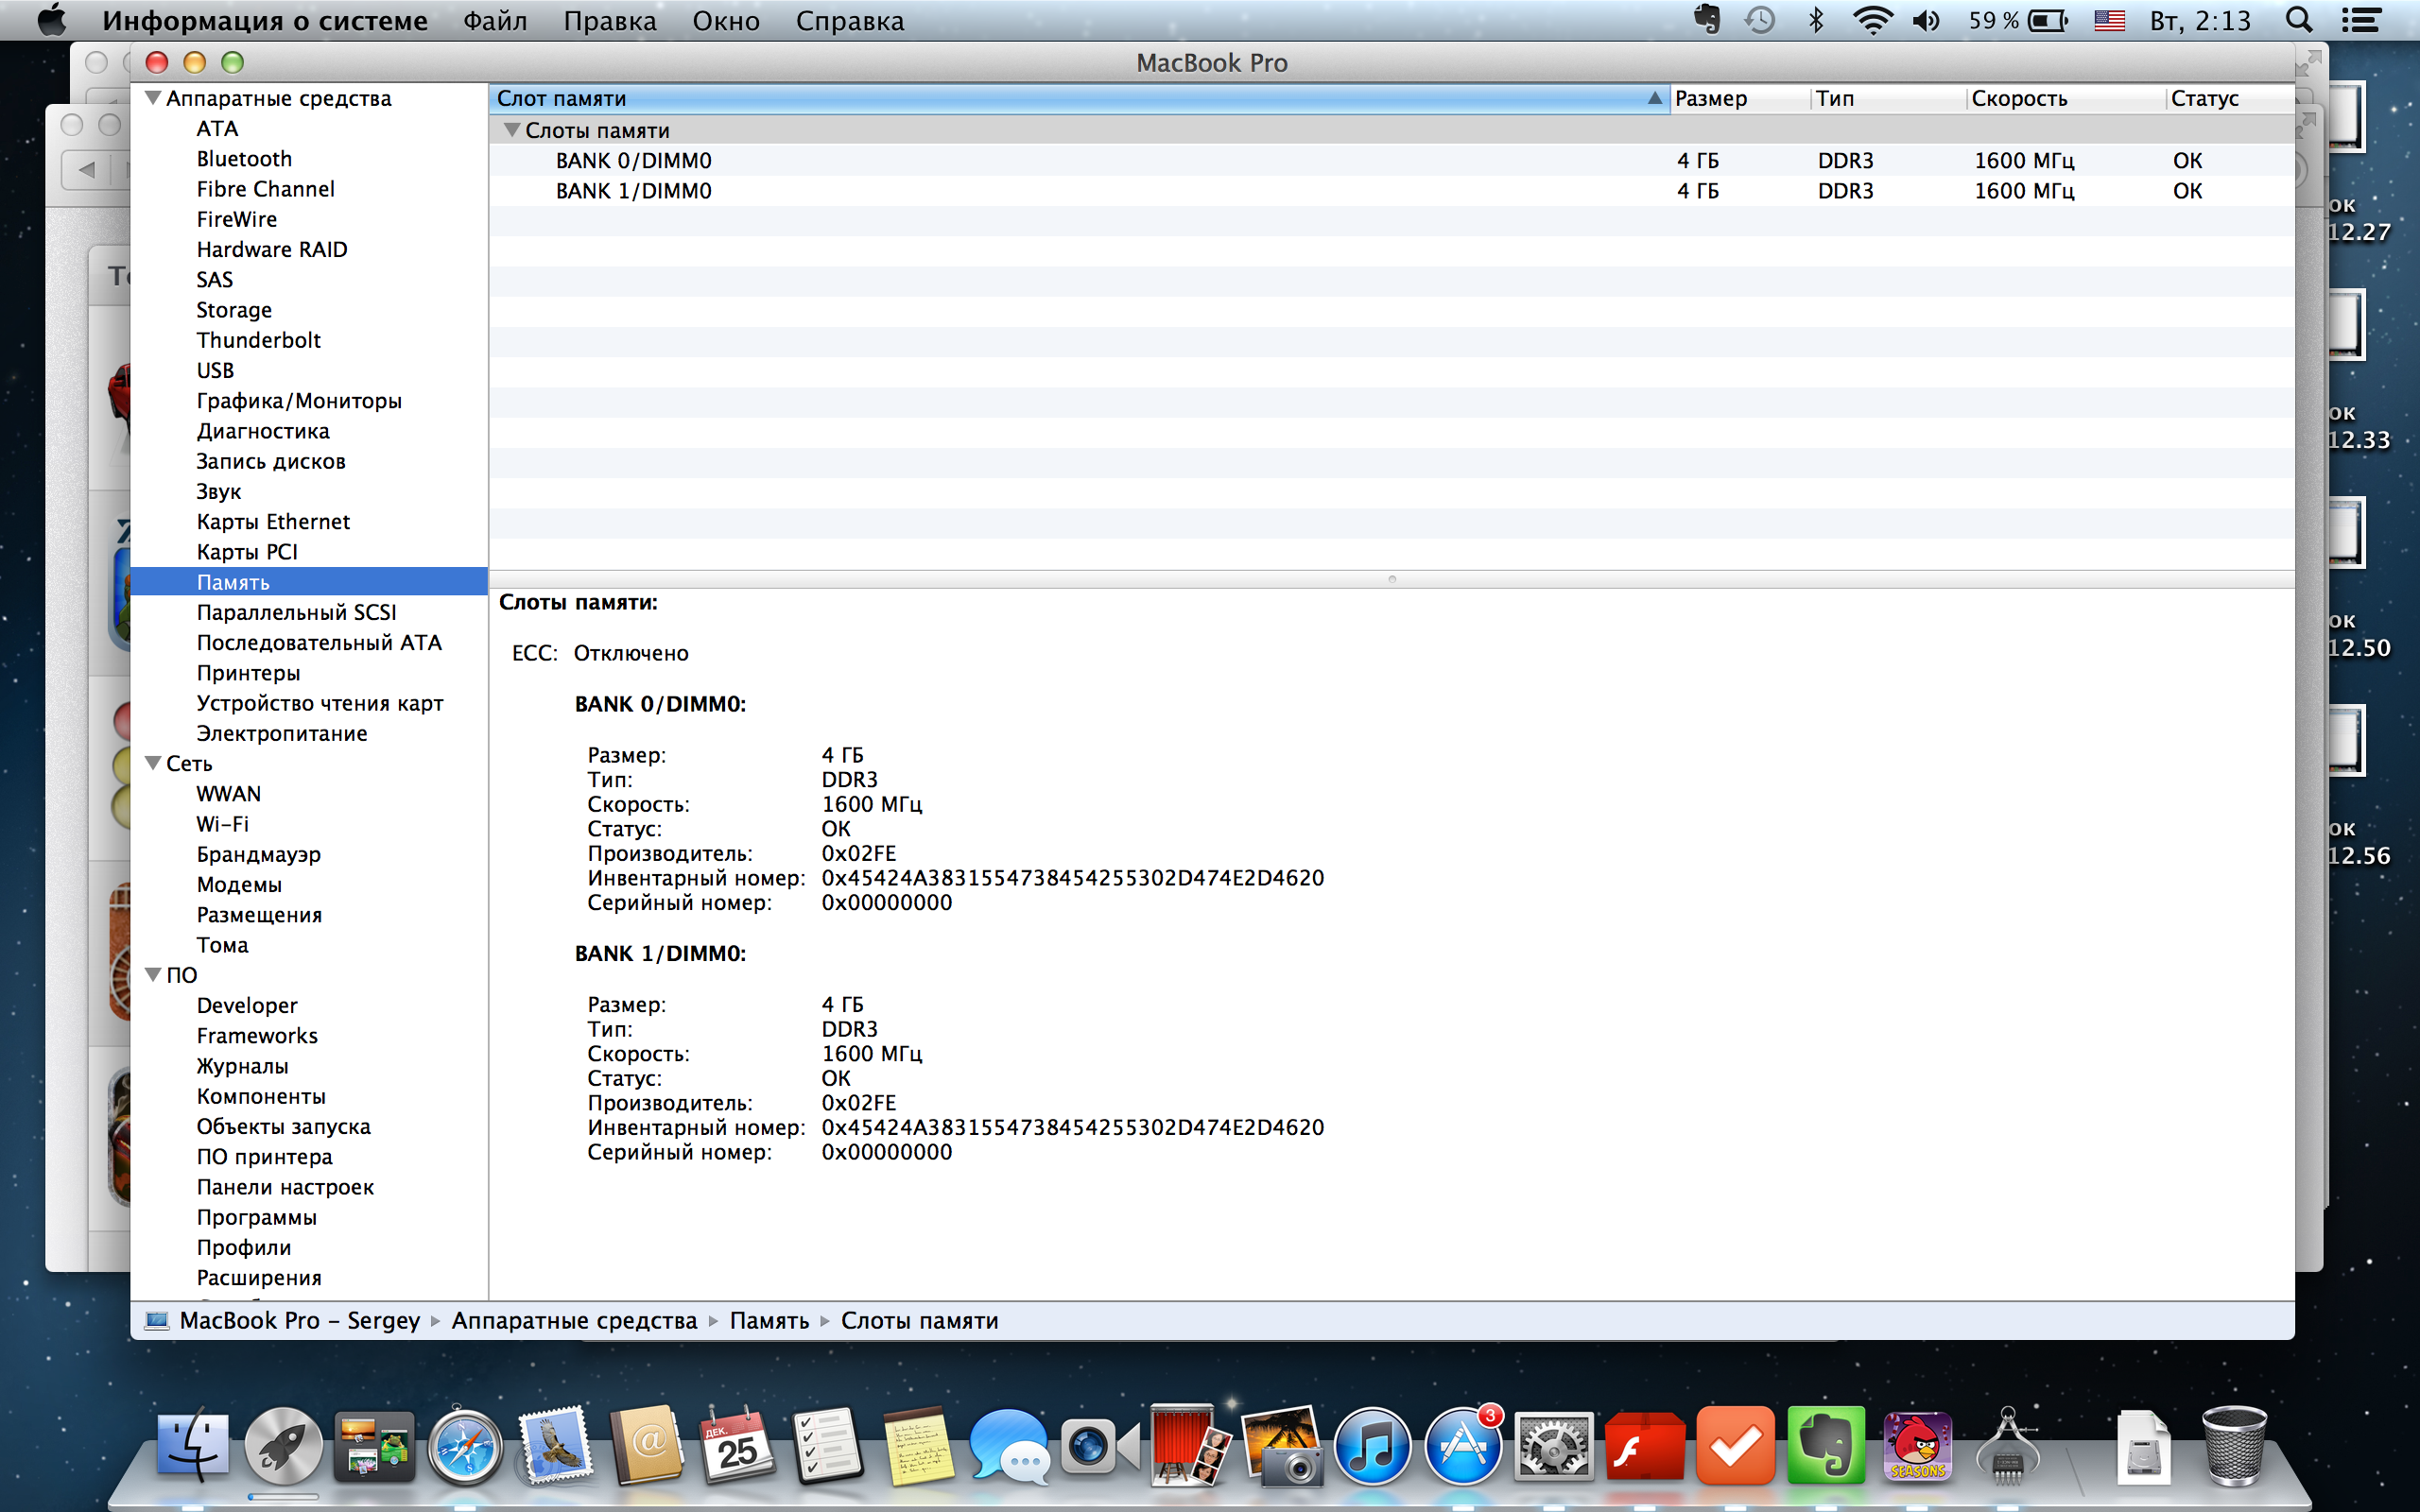The image size is (2420, 1512).
Task: Select BANK 1/DIMM0 table row
Action: click(1391, 190)
